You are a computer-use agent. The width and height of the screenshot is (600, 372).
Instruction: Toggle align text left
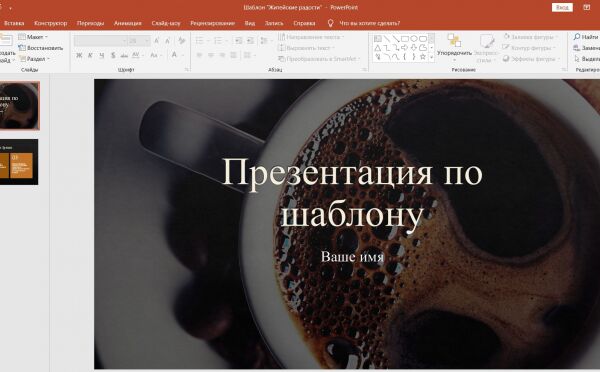click(199, 55)
